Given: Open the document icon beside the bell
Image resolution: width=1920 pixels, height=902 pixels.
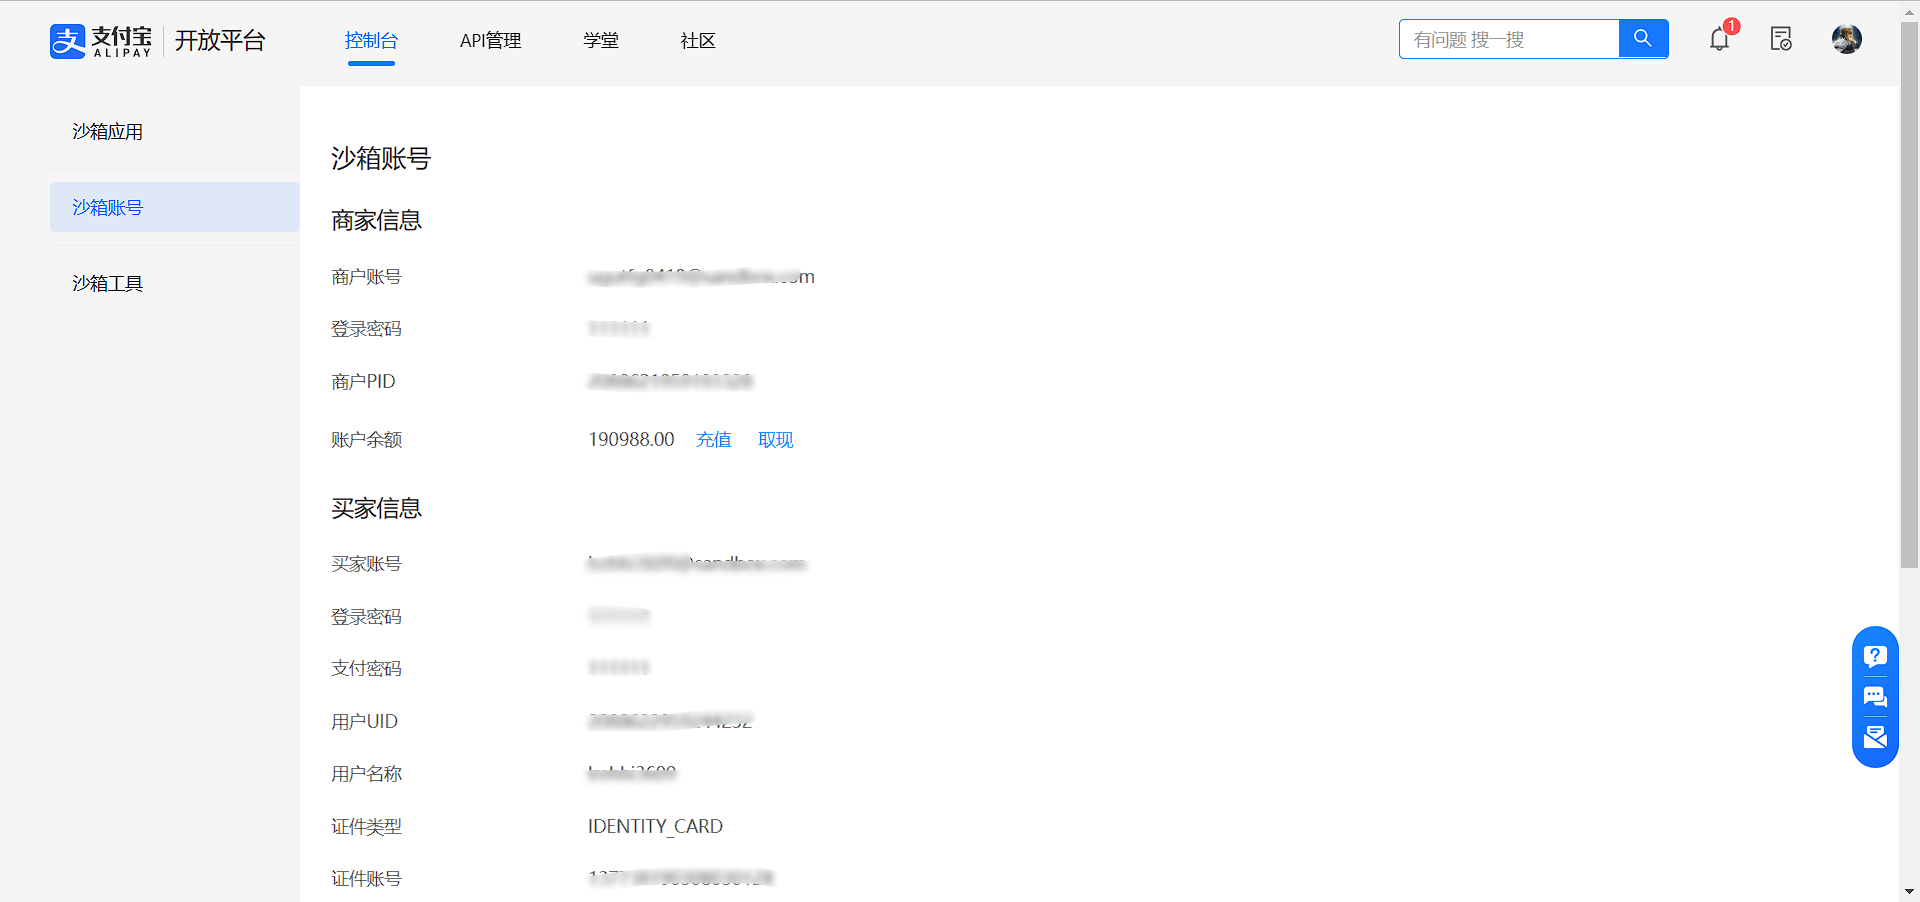Looking at the screenshot, I should tap(1781, 40).
